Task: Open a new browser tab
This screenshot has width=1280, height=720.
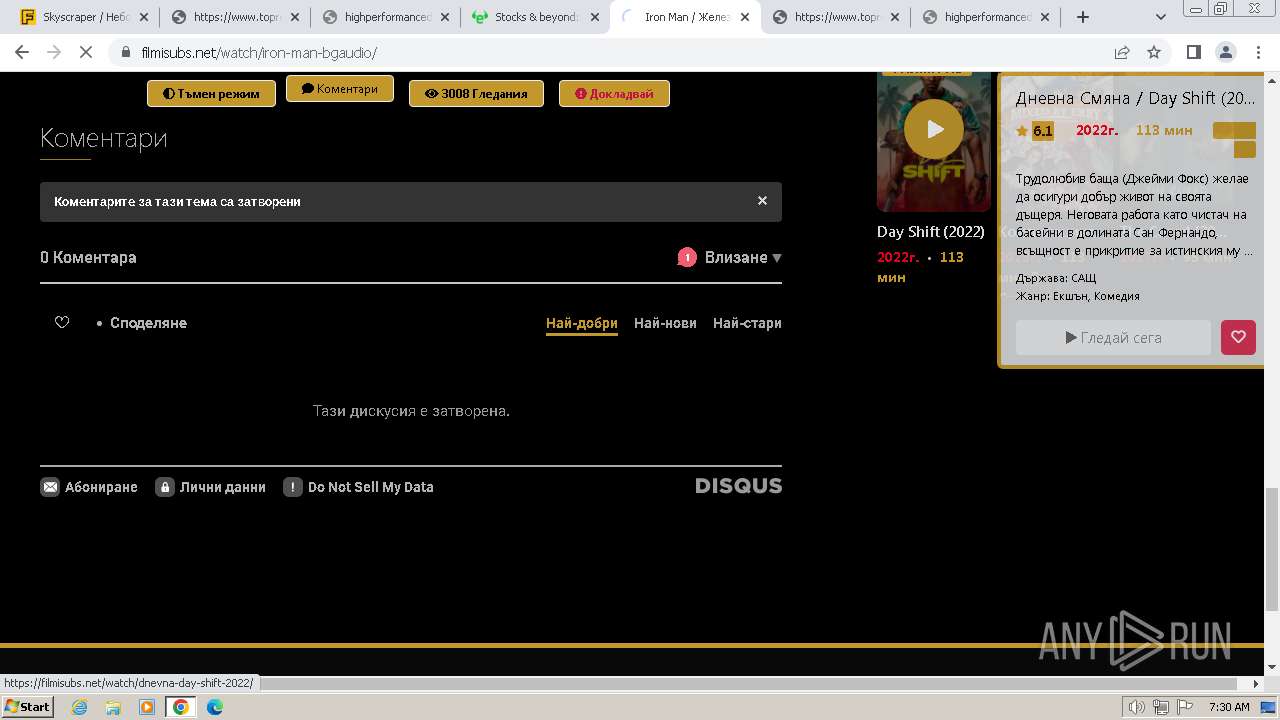Action: tap(1082, 17)
